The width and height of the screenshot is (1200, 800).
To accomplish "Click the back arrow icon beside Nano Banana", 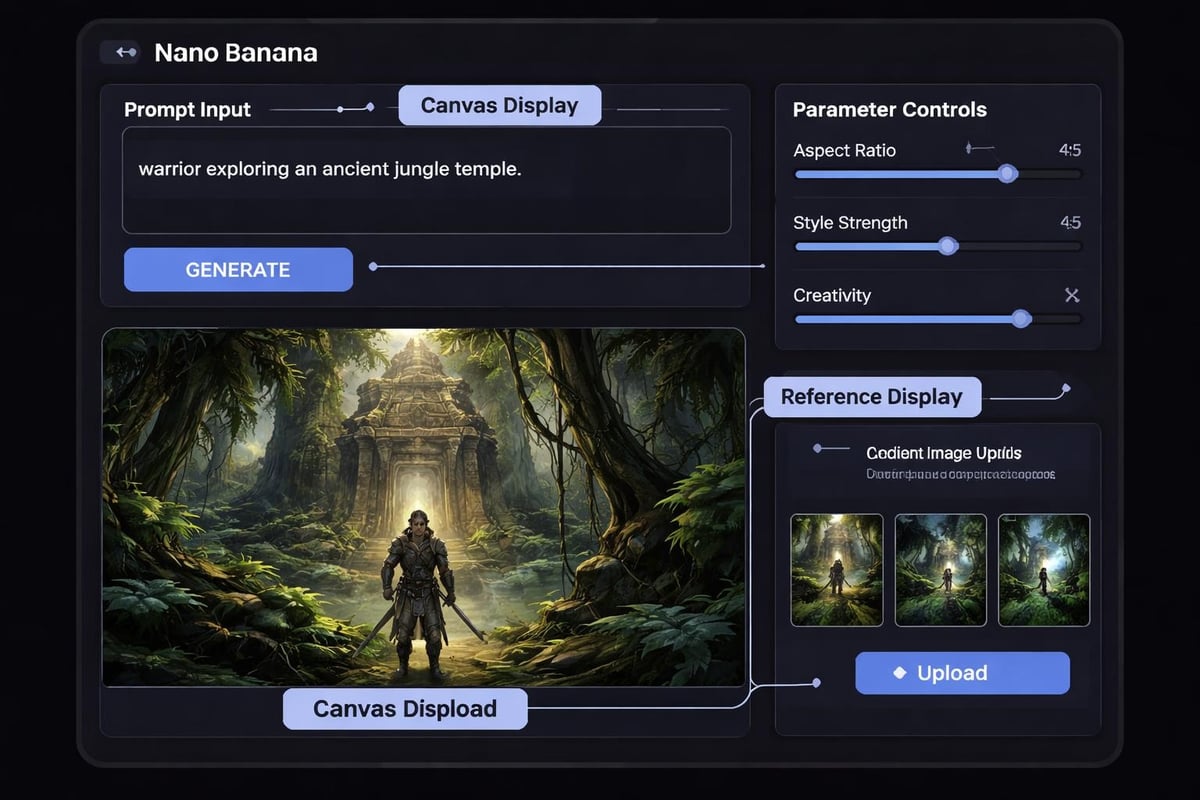I will 122,51.
